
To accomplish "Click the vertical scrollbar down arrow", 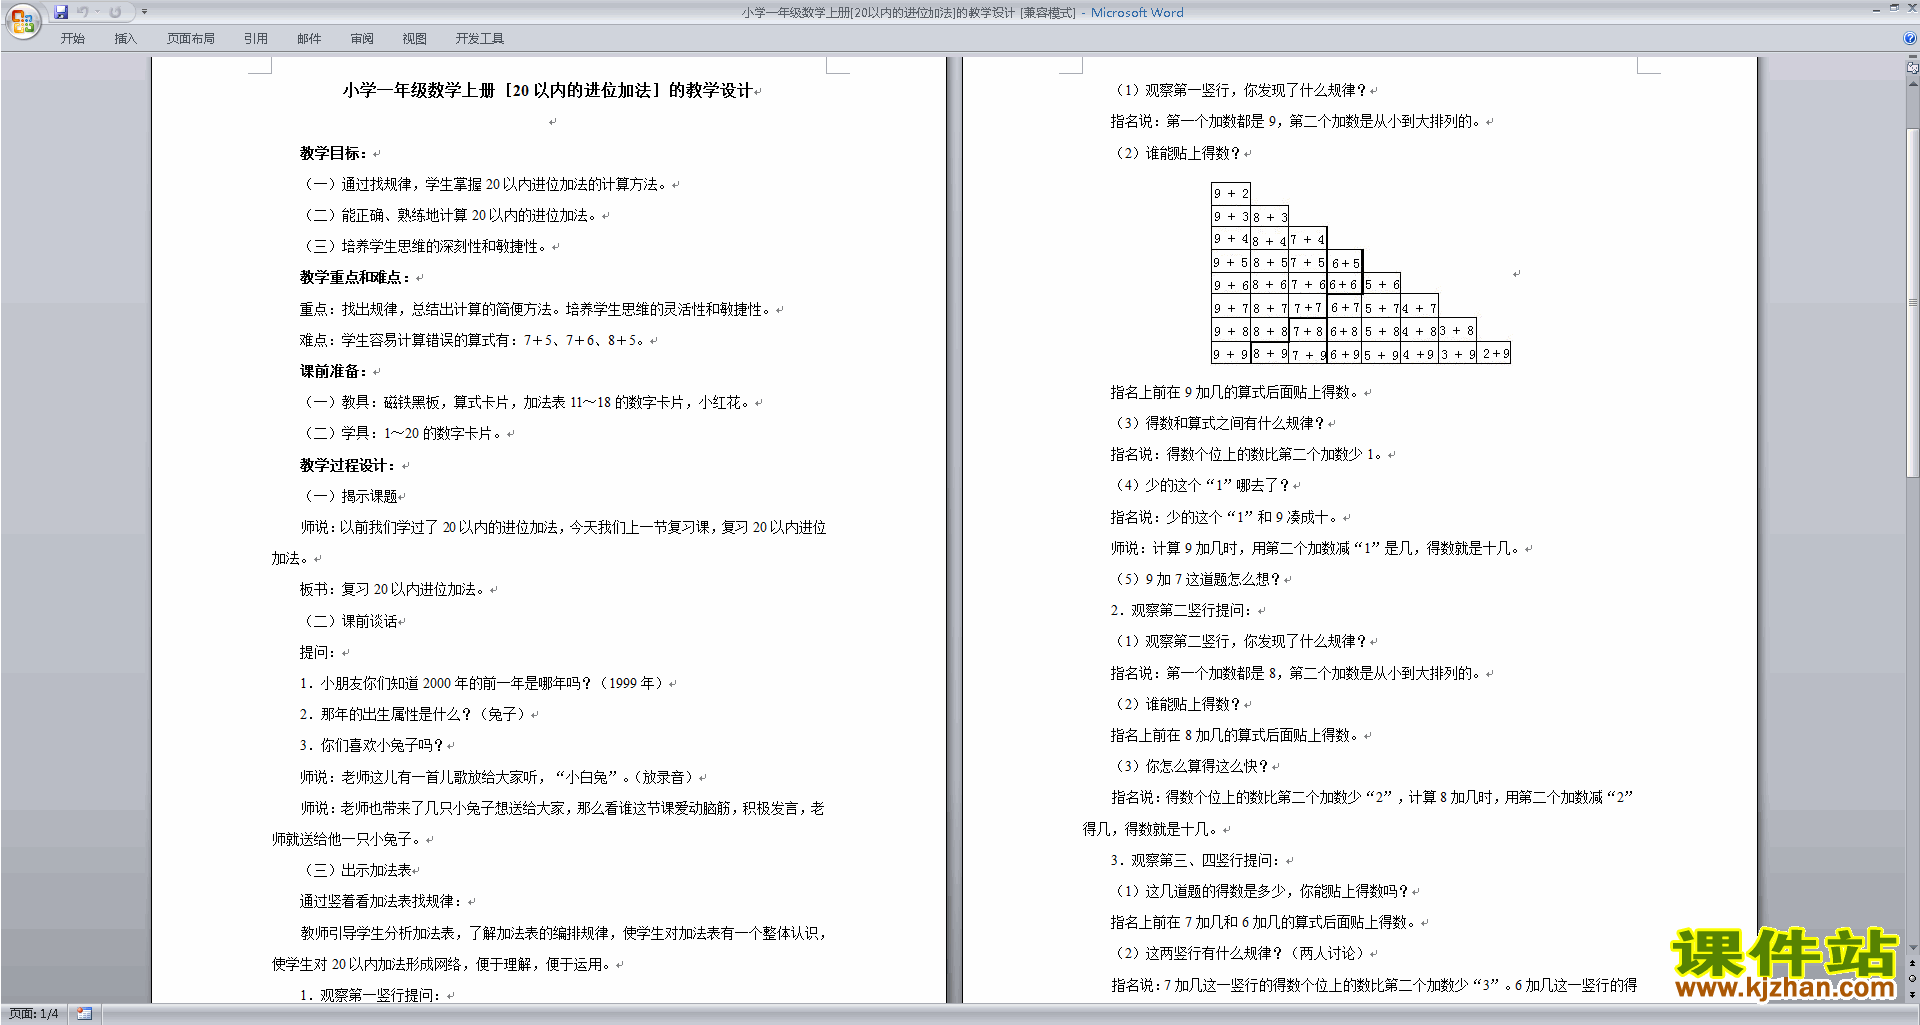I will (1913, 947).
